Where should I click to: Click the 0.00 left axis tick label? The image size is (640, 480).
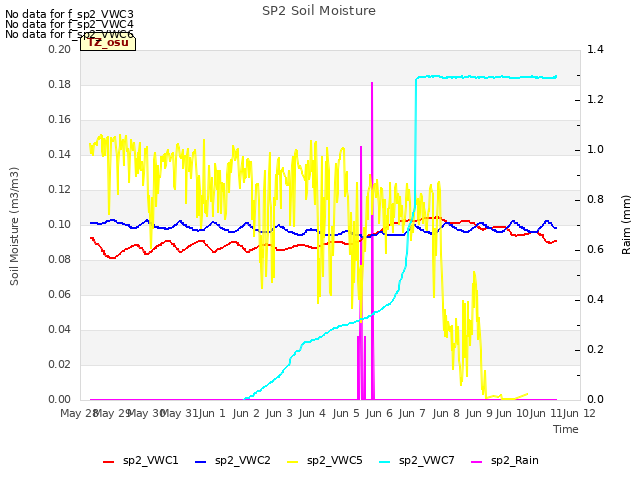(x=59, y=399)
